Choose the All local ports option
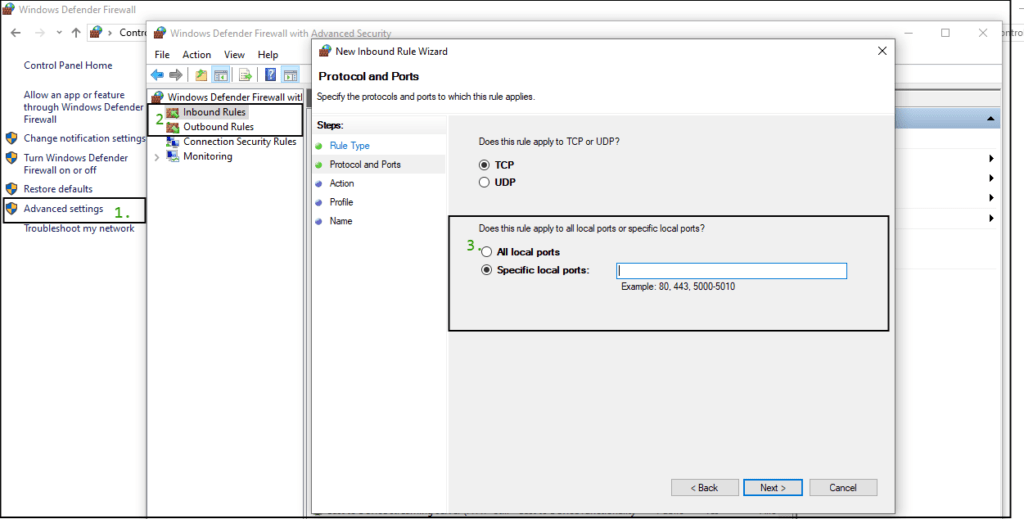The height and width of the screenshot is (519, 1024). pos(486,252)
